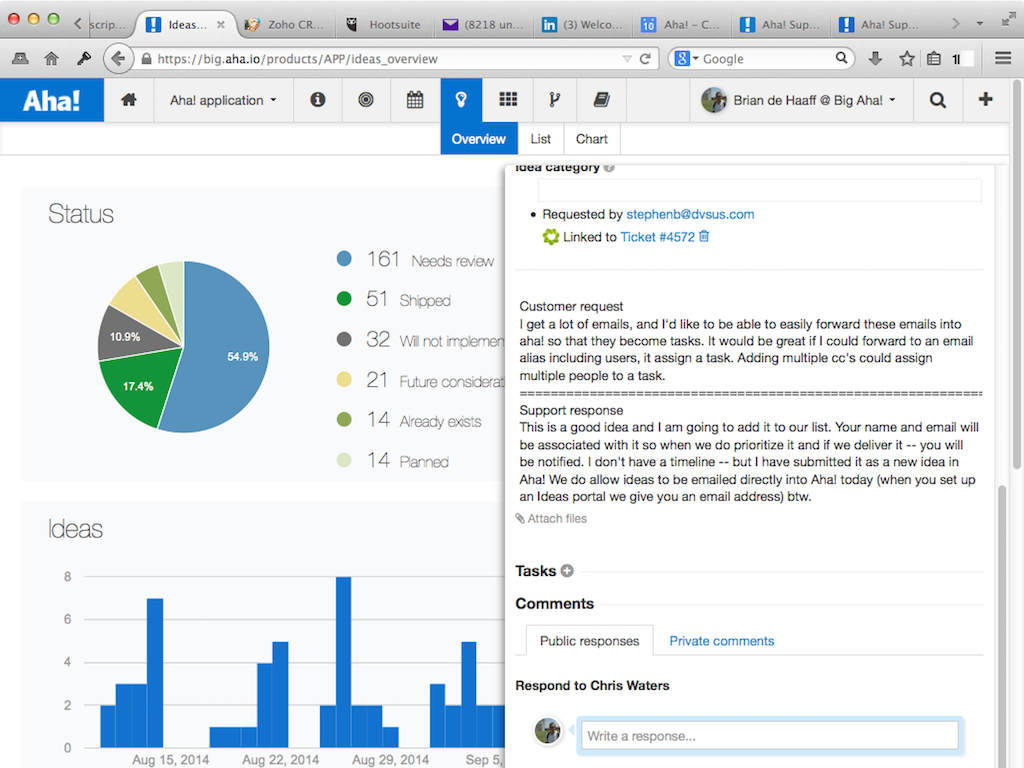
Task: Switch to the Private comments tab
Action: click(x=721, y=641)
